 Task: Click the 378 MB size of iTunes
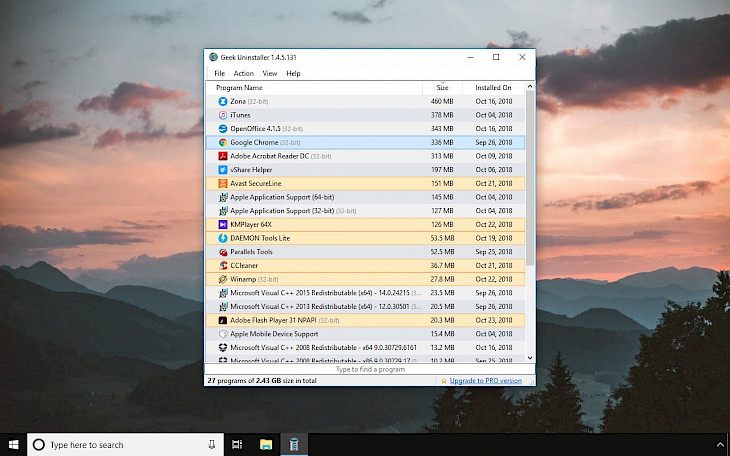click(442, 115)
